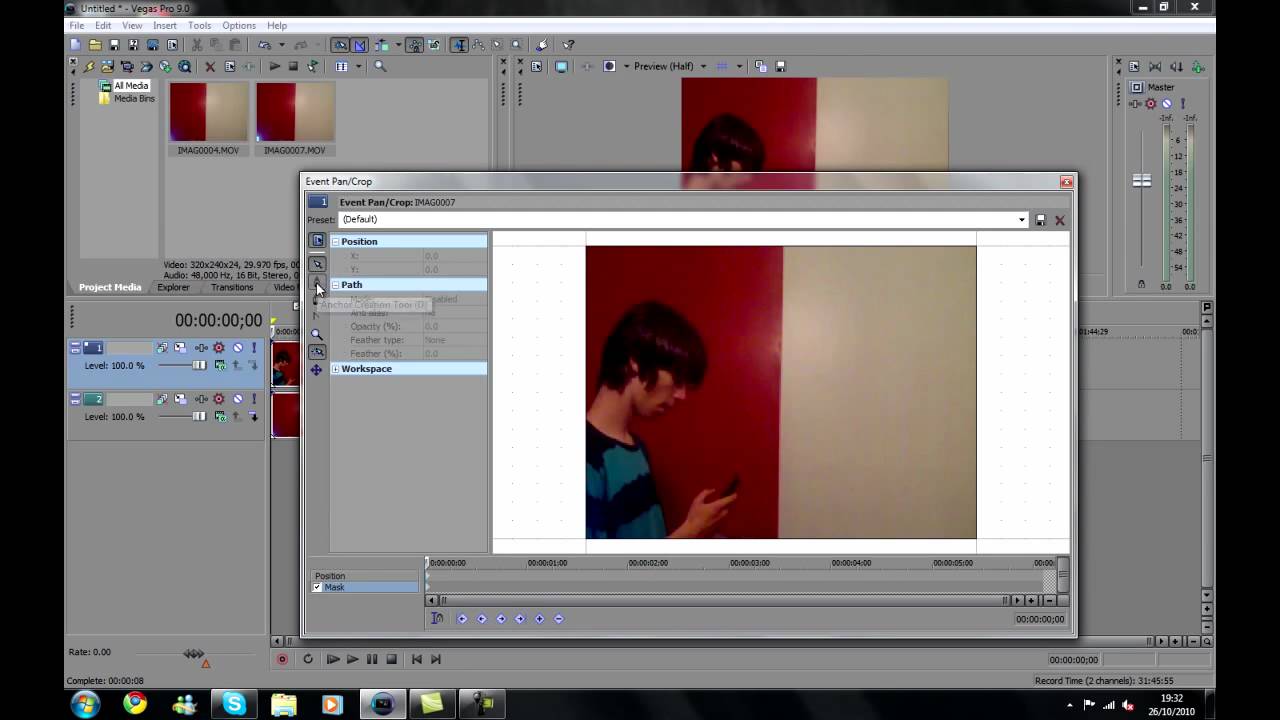Collapse the Path section in Pan/Crop
The image size is (1280, 720).
(x=335, y=285)
